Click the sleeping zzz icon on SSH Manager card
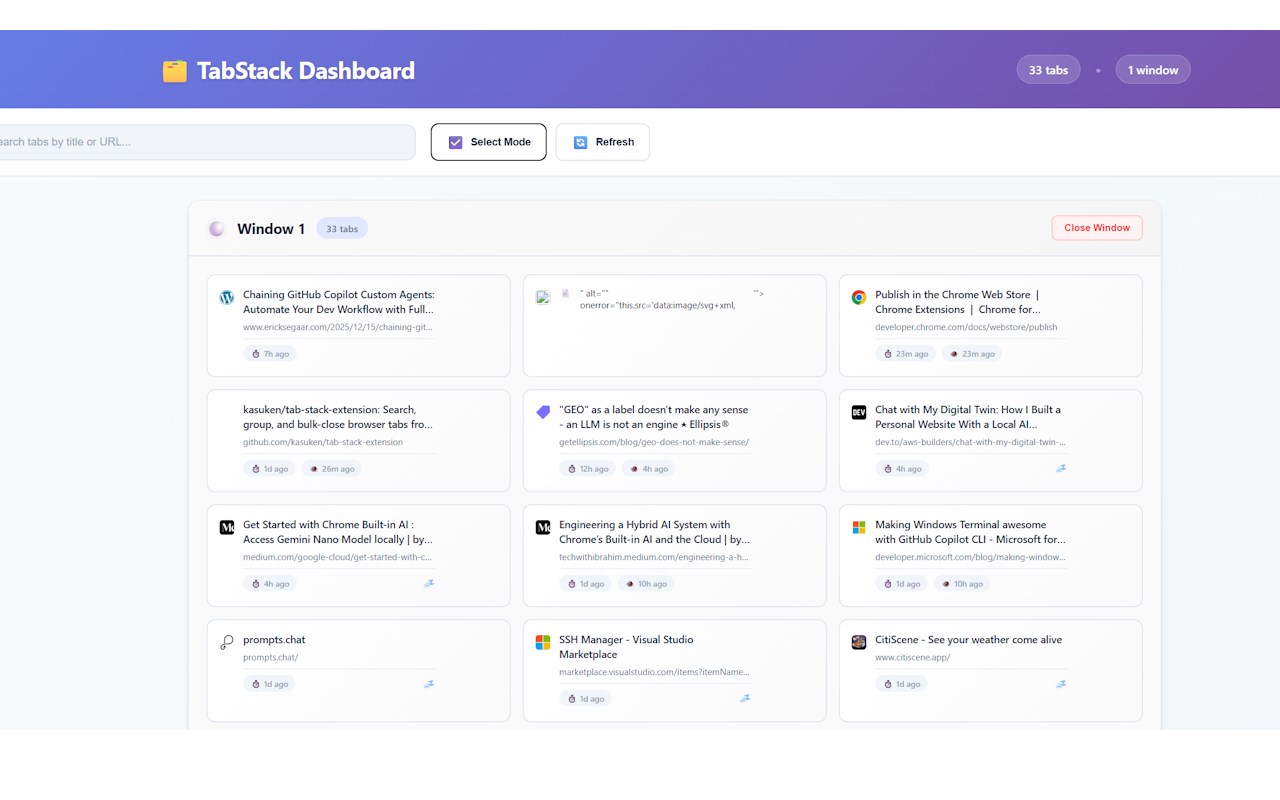The image size is (1280, 800). pyautogui.click(x=745, y=699)
